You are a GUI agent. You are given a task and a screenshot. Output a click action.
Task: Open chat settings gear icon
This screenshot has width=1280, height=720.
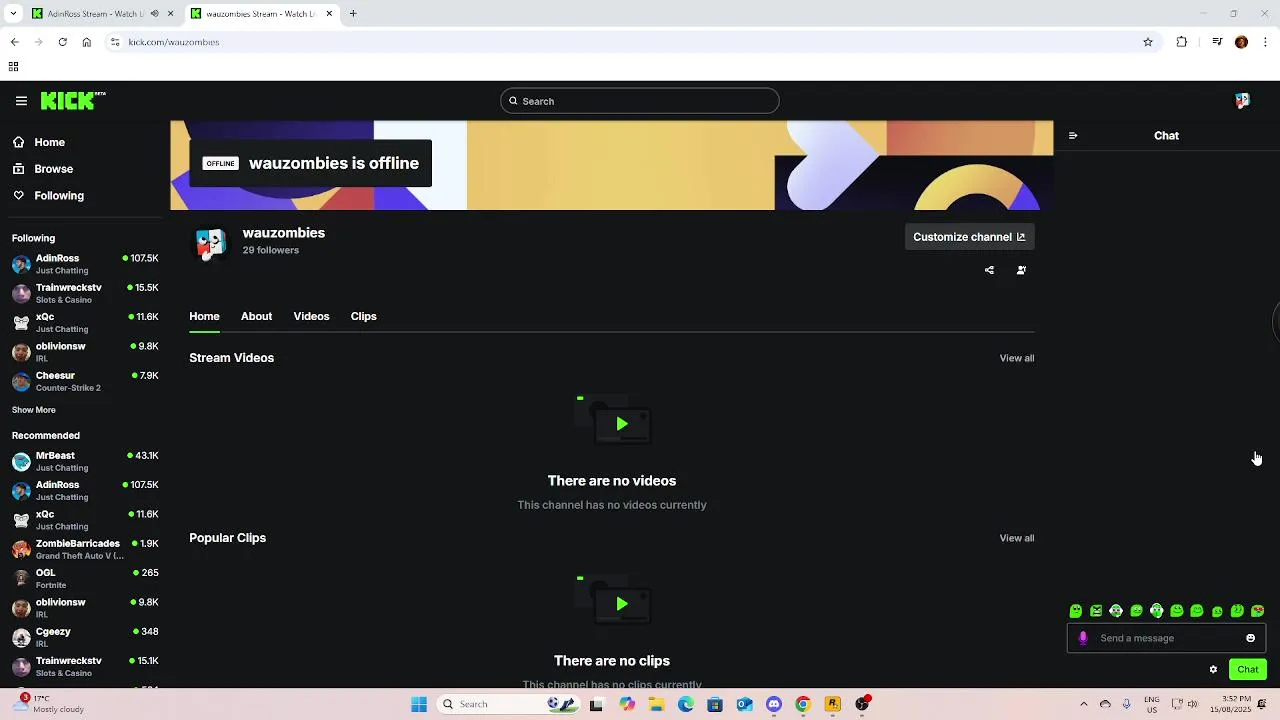(1213, 669)
